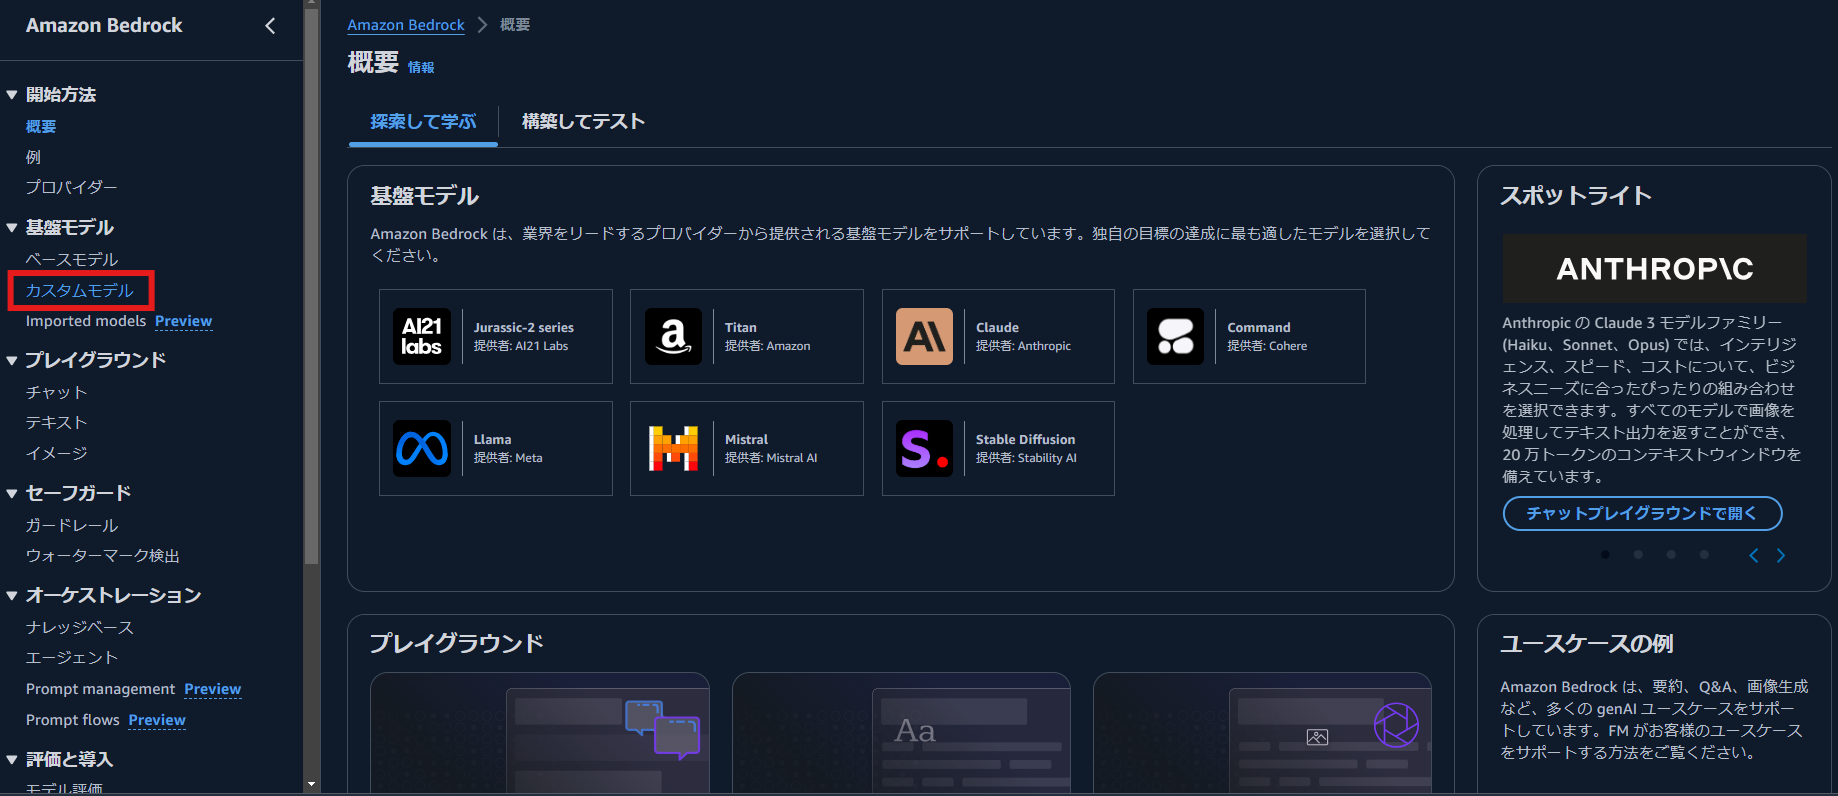Switch to the 構築してテスト tab
Screen dimensions: 1838x796
point(583,122)
